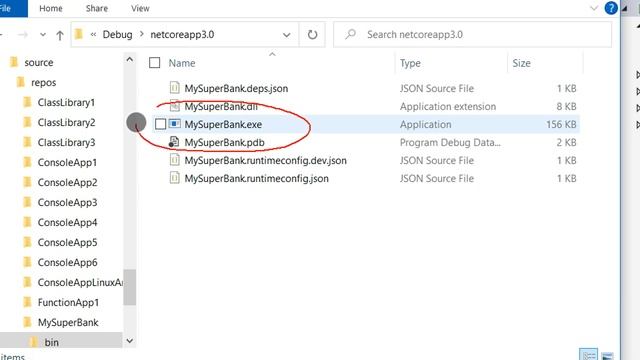The height and width of the screenshot is (360, 640).
Task: Click the repos folder icon
Action: pos(20,82)
